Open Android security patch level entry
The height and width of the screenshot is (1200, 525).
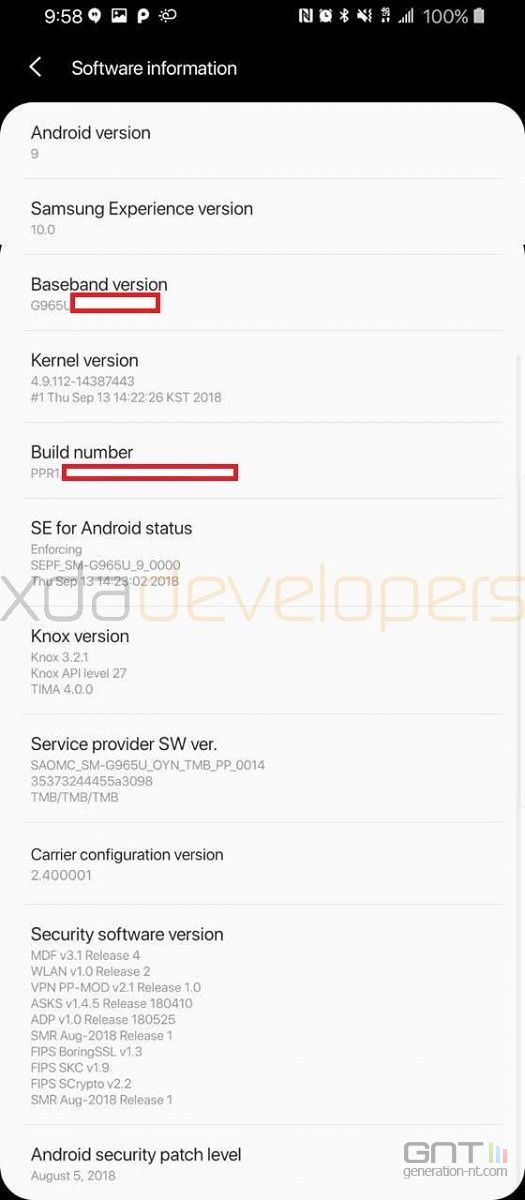tap(262, 1164)
